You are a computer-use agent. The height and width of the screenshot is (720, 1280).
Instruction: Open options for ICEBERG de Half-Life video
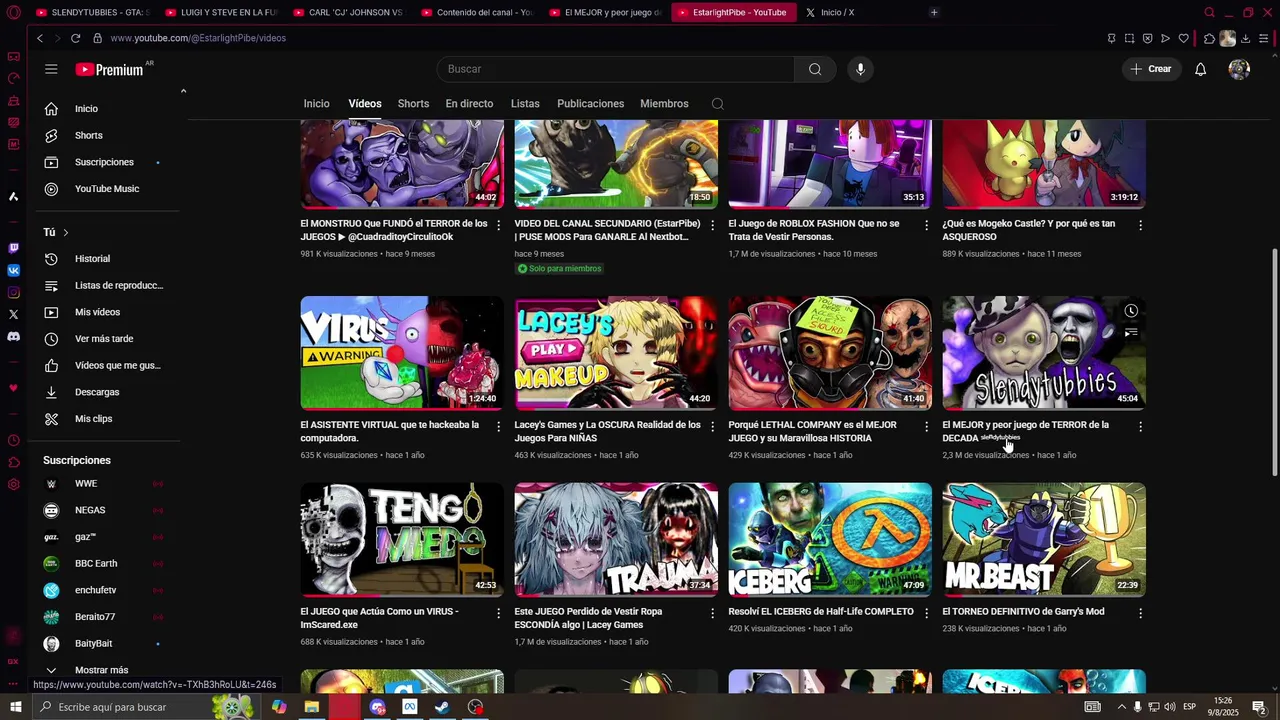[x=926, y=613]
